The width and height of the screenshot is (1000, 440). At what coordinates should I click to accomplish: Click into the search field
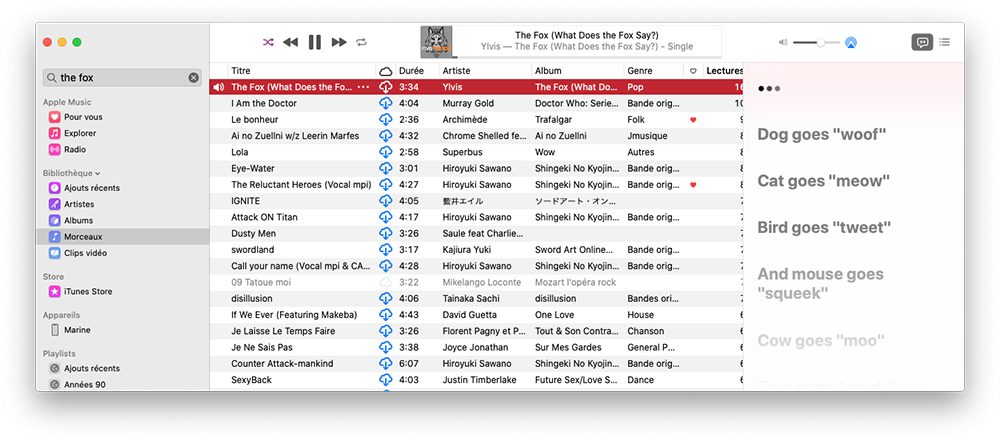(x=122, y=78)
